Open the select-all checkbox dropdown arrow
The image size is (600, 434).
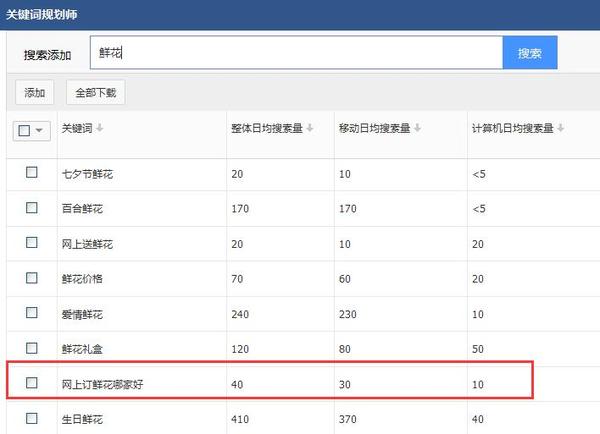[39, 131]
